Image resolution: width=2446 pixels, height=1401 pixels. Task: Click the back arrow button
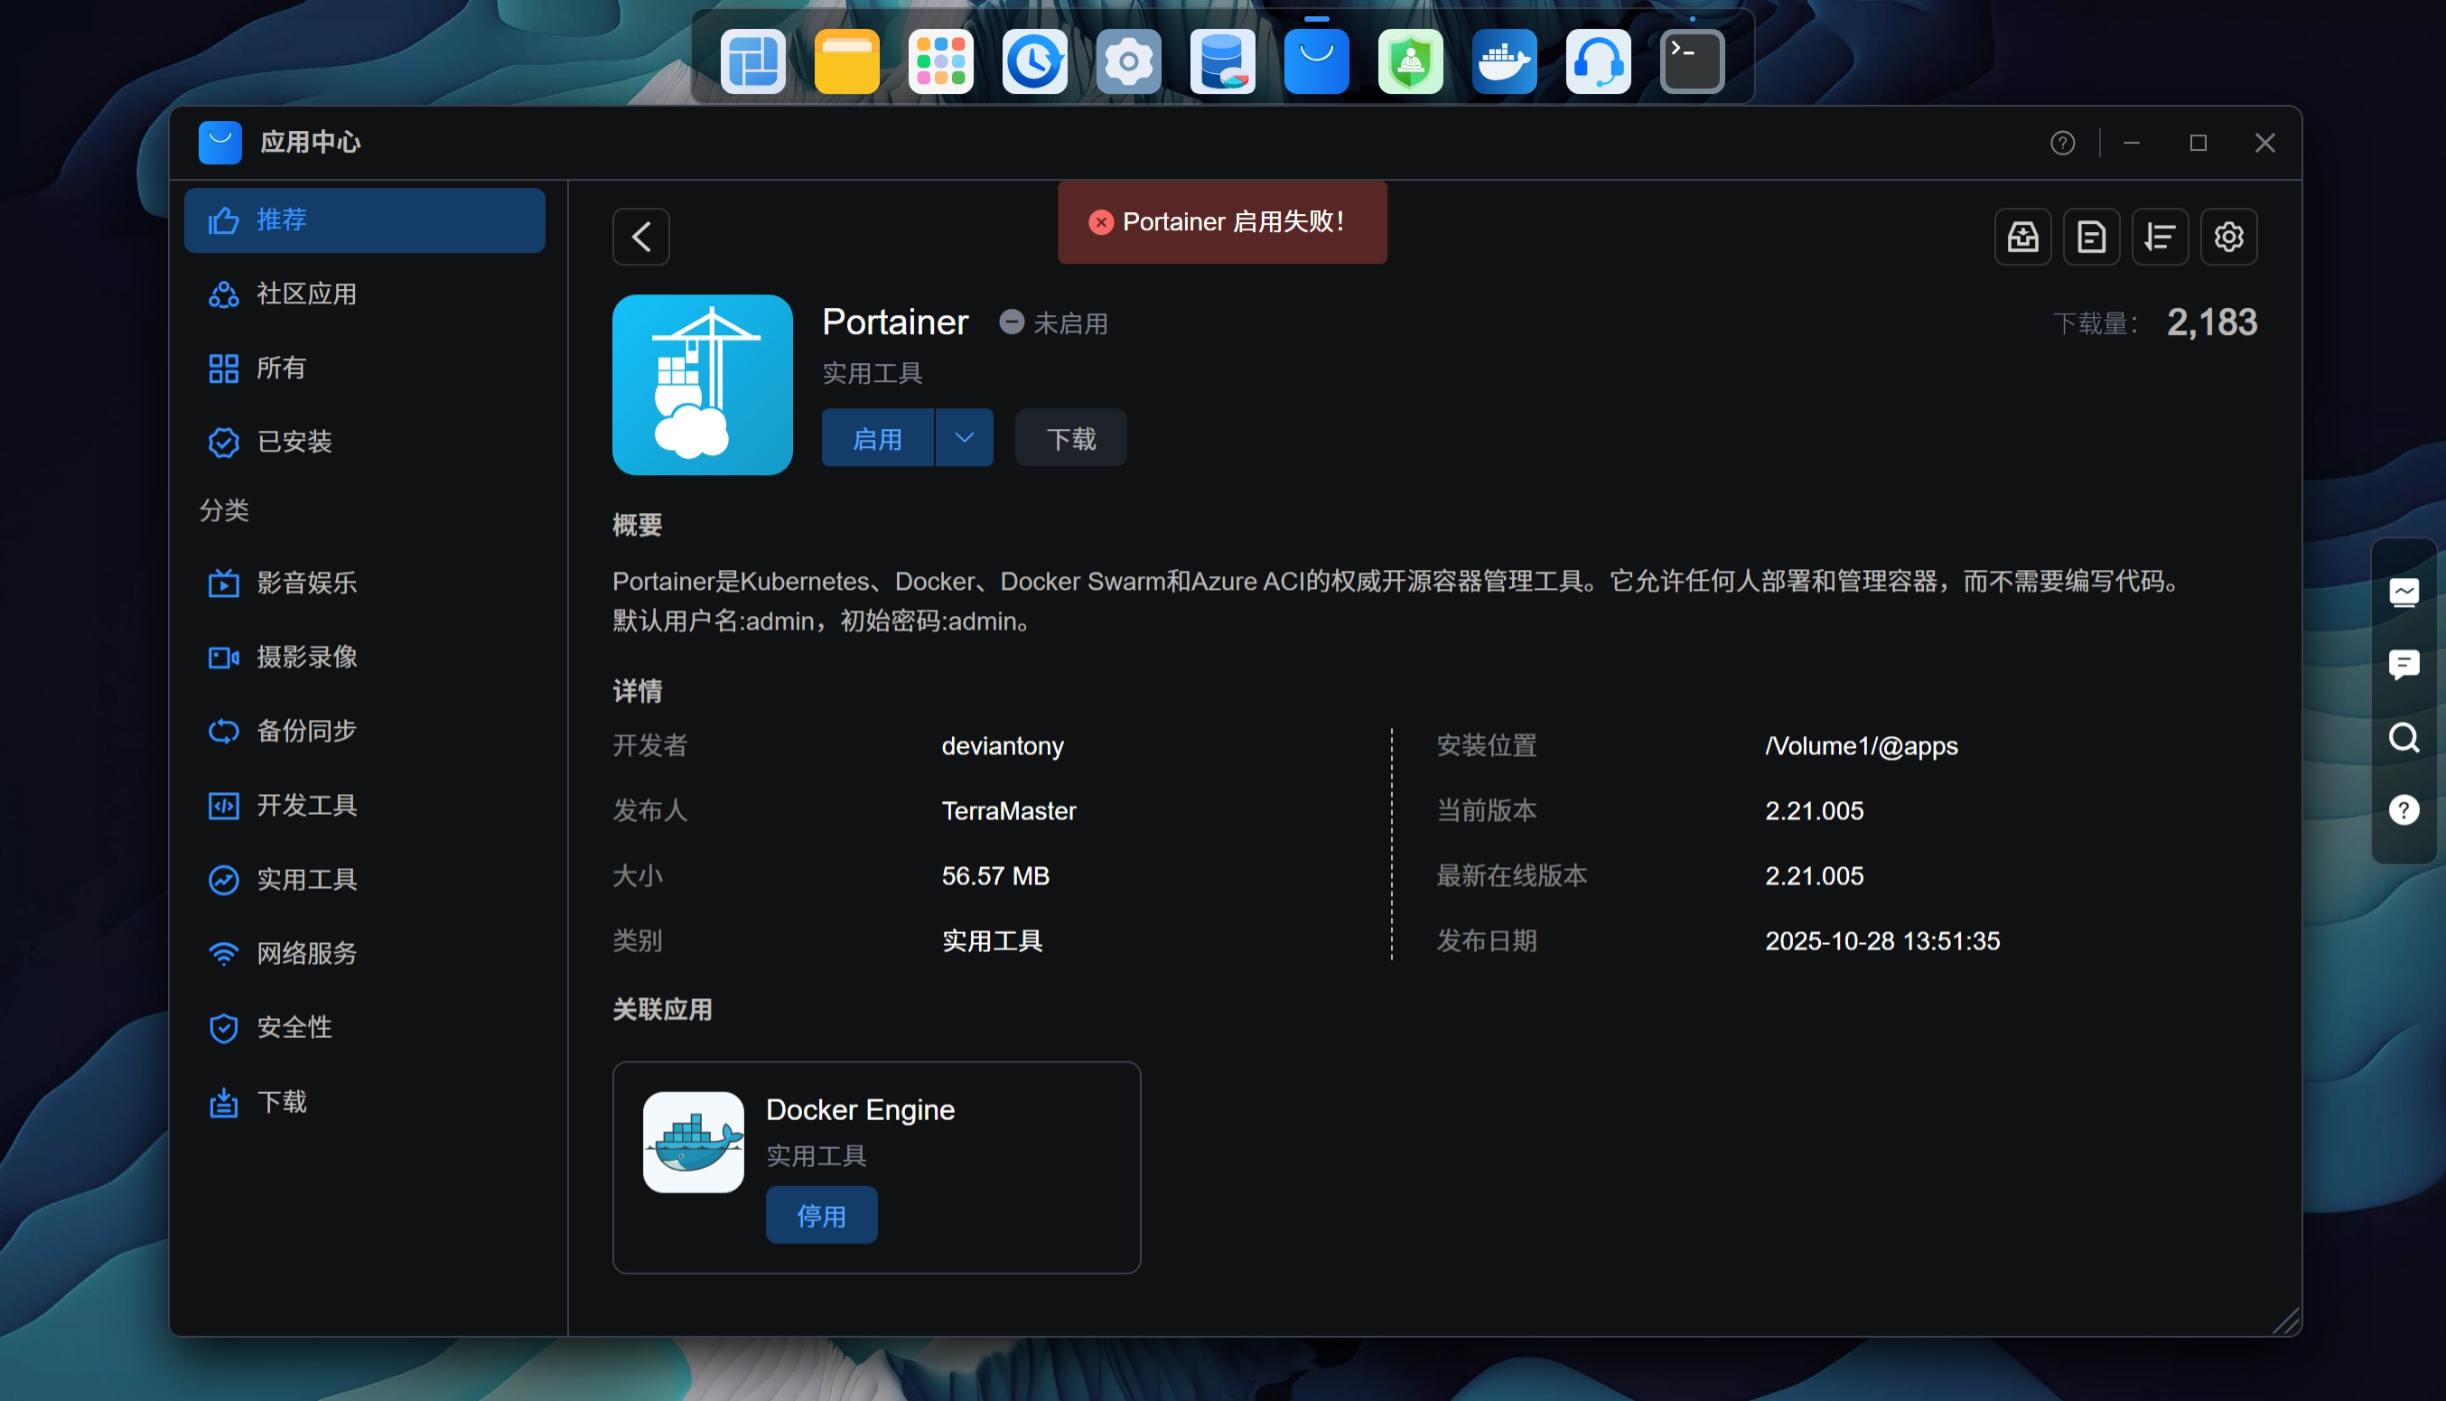pos(641,237)
